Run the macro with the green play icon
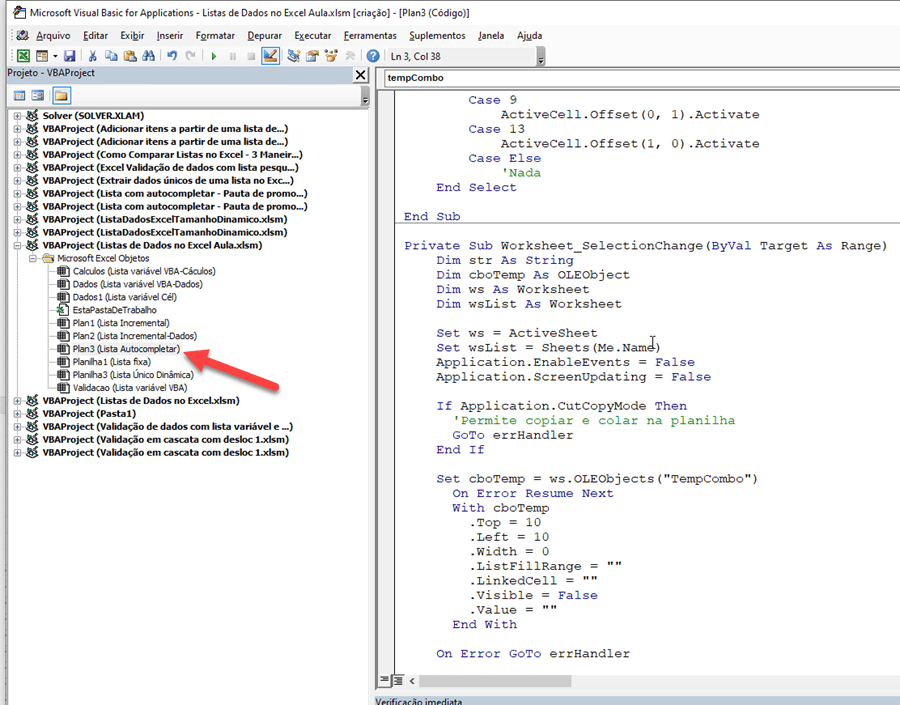Screen dimensions: 900x705 214,56
